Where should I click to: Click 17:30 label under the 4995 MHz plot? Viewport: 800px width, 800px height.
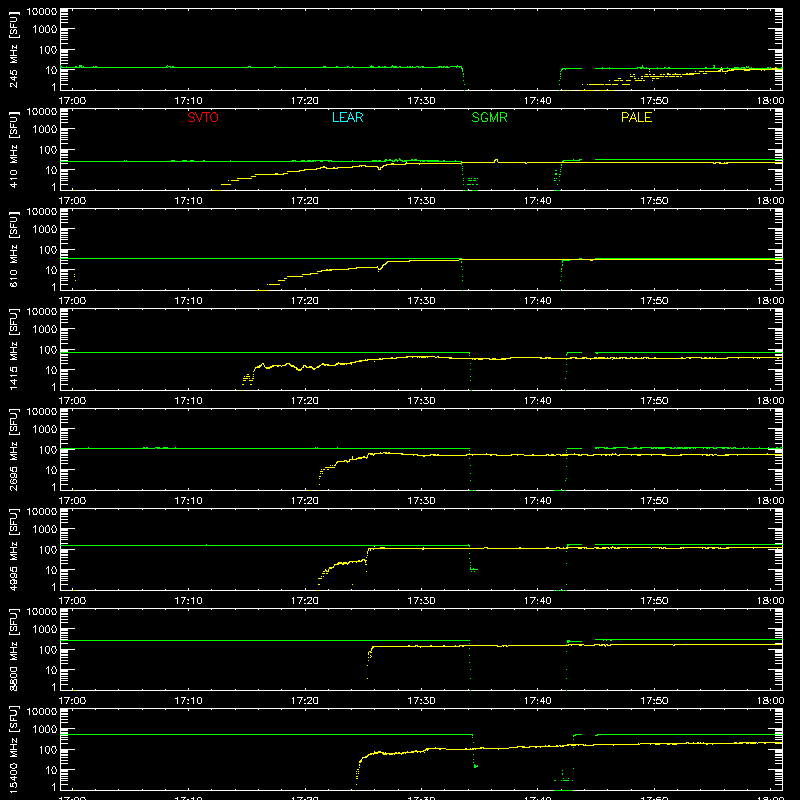[421, 601]
